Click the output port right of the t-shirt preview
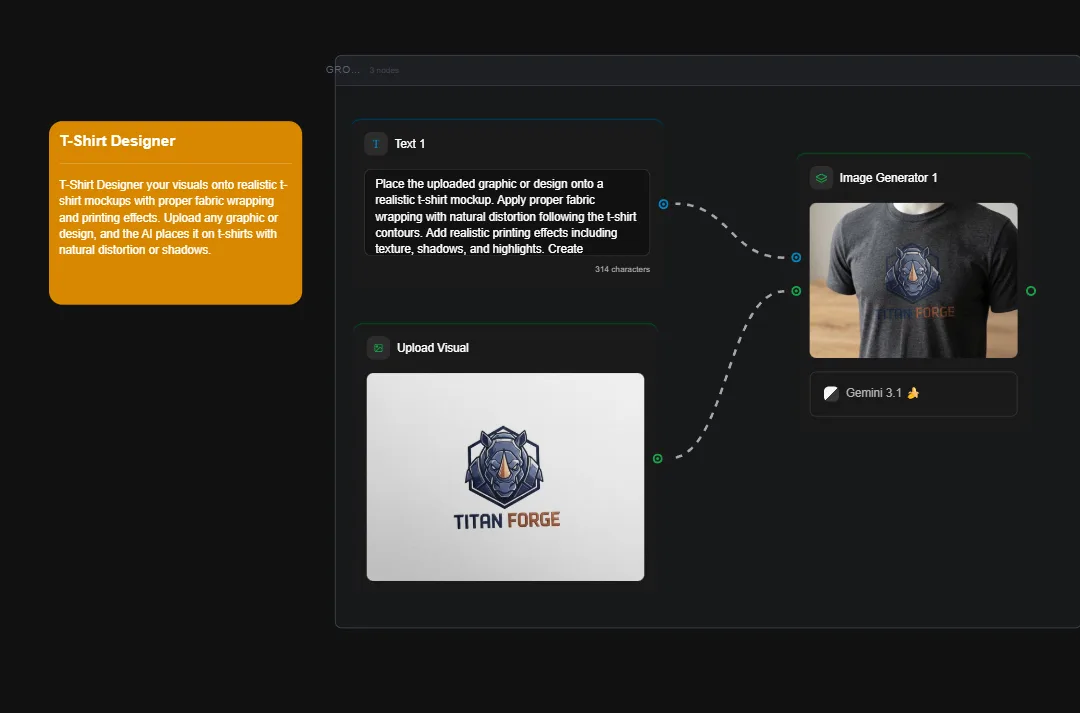The width and height of the screenshot is (1080, 713). point(1031,291)
